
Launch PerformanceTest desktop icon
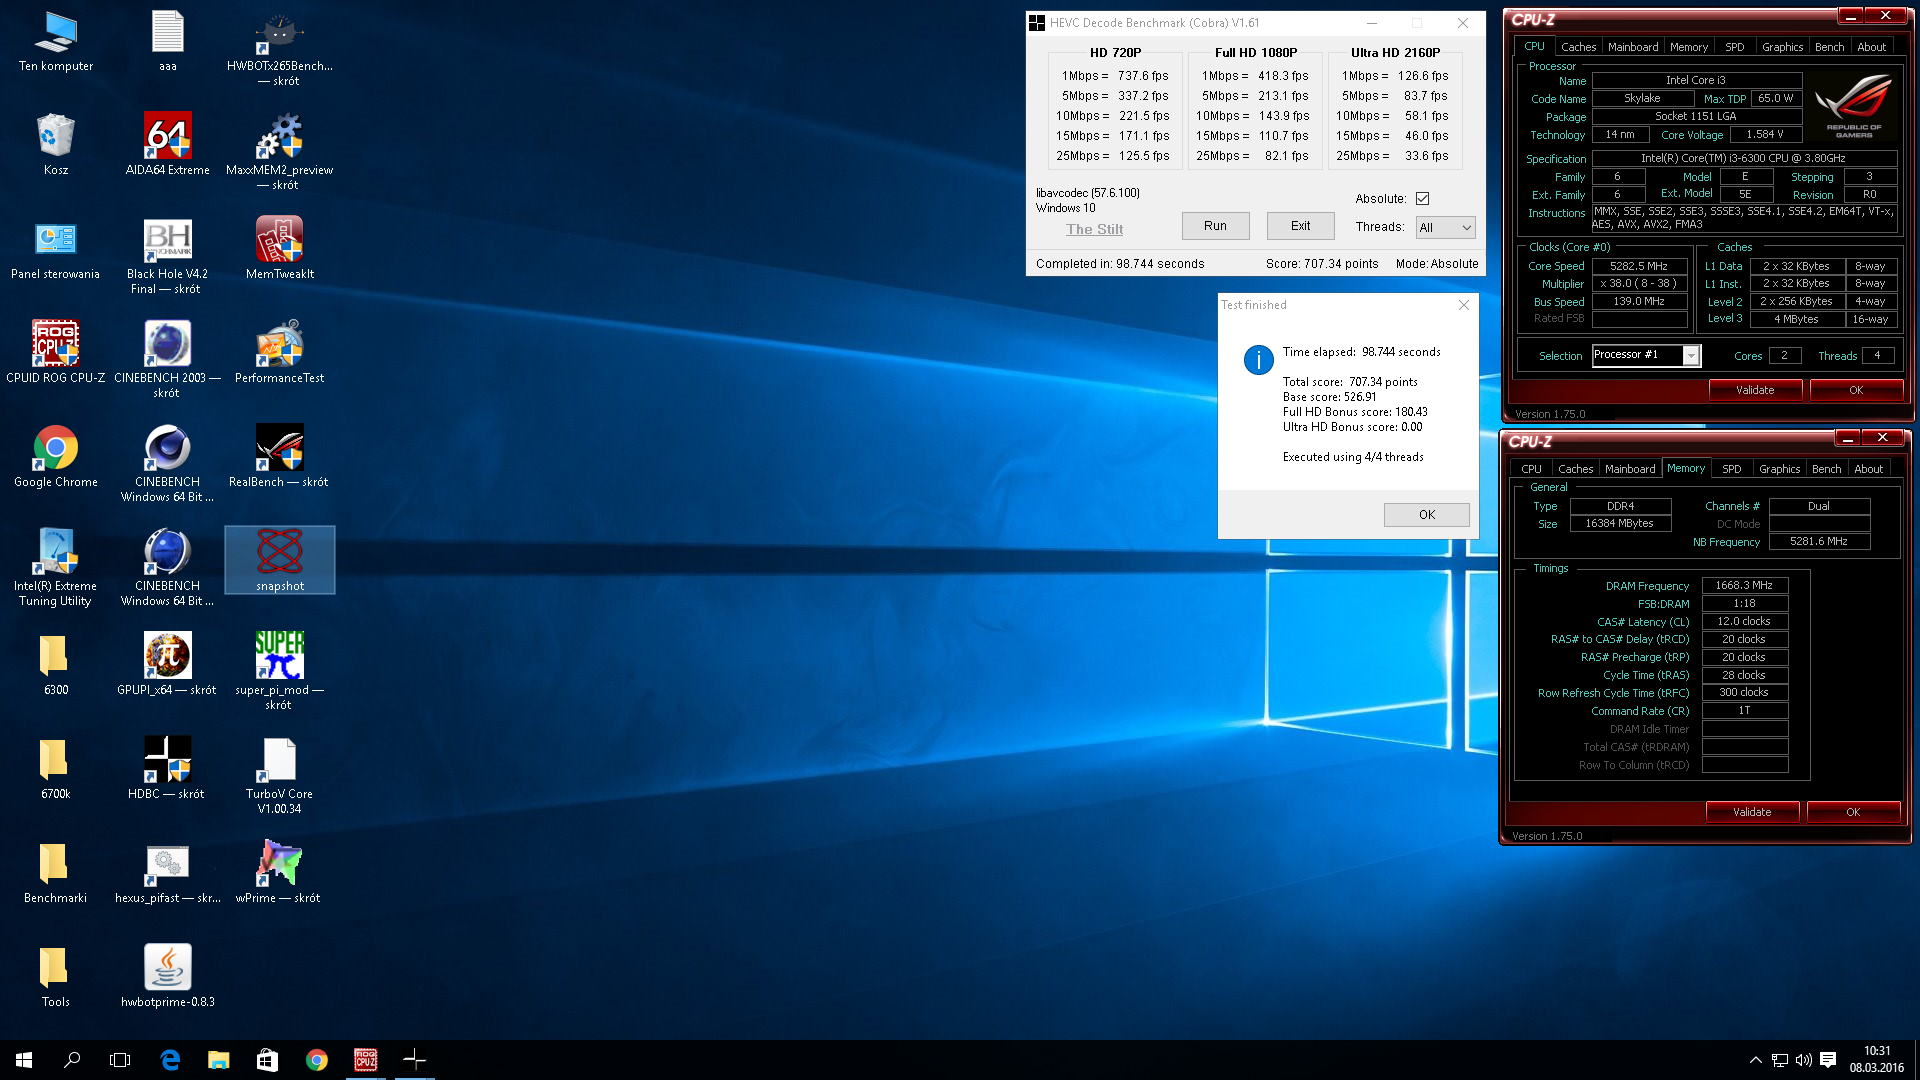tap(280, 352)
